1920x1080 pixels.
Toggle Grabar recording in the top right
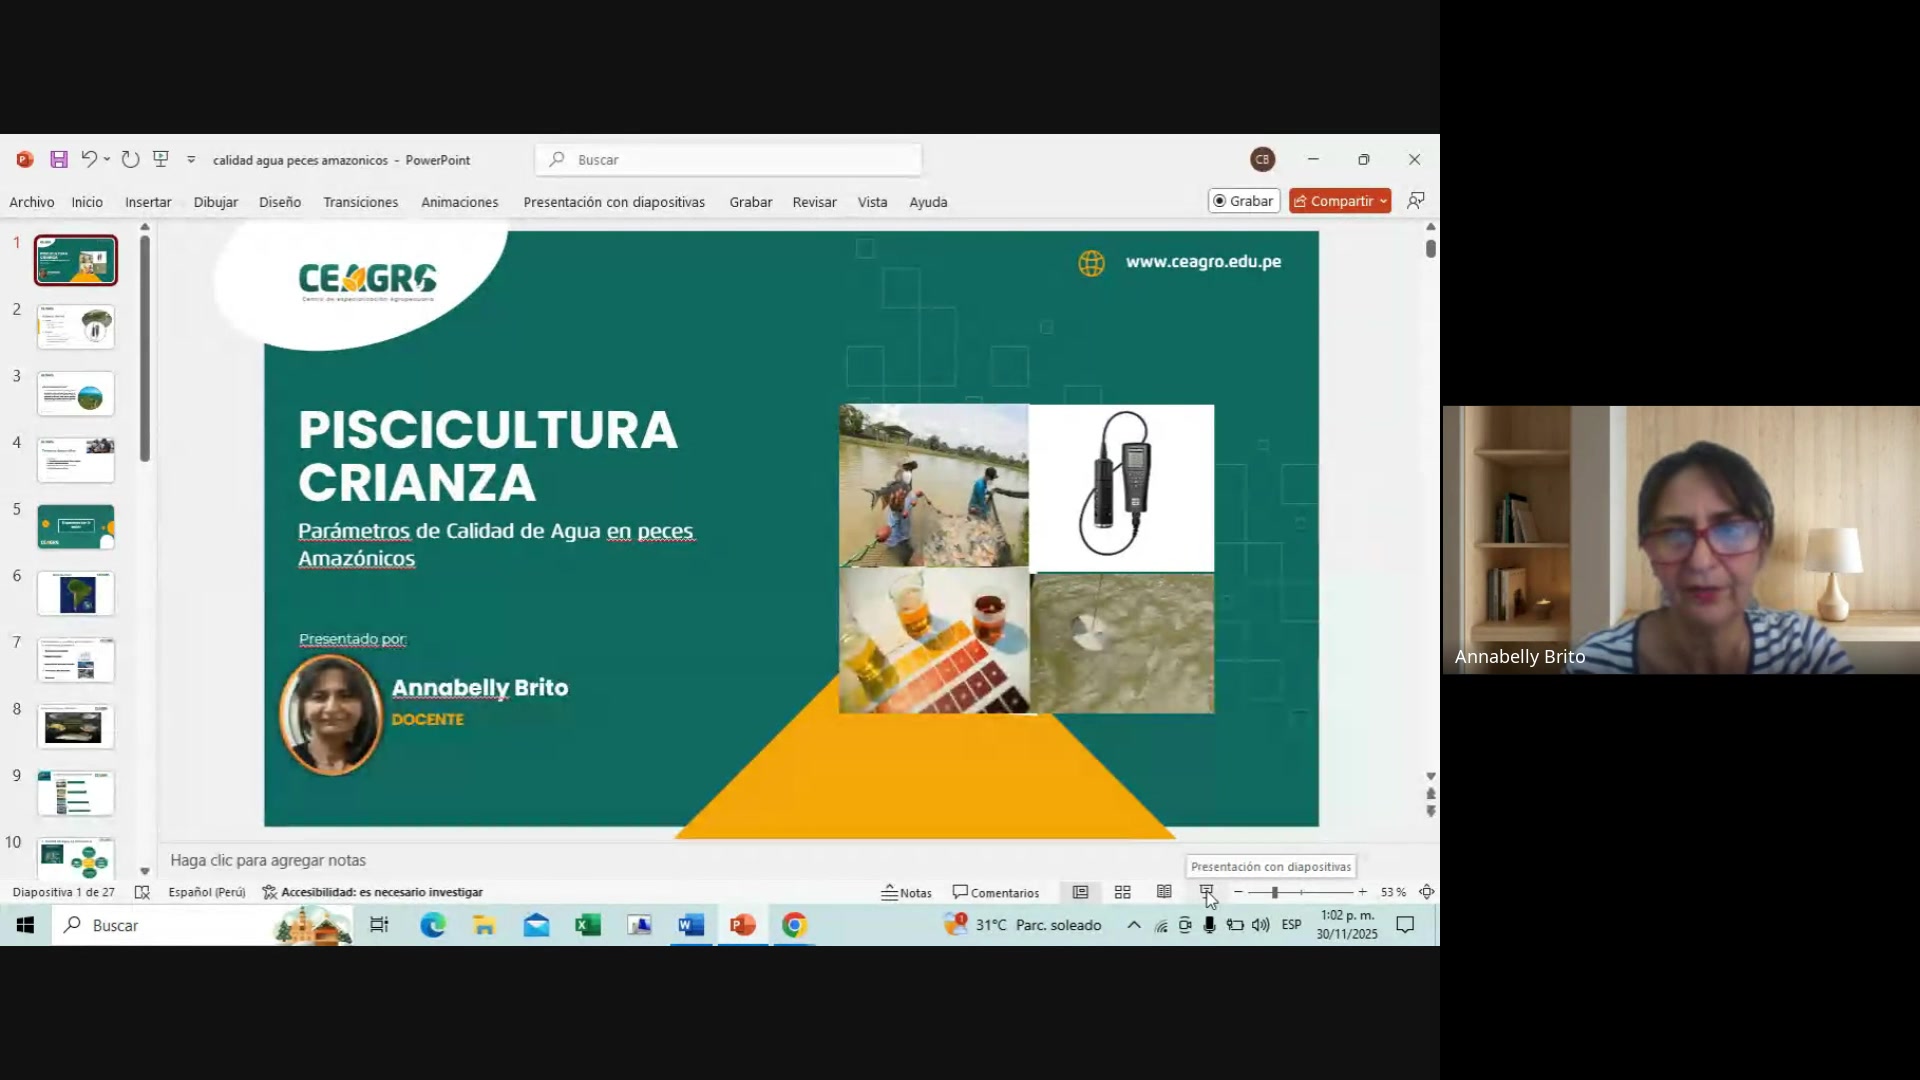click(x=1243, y=200)
